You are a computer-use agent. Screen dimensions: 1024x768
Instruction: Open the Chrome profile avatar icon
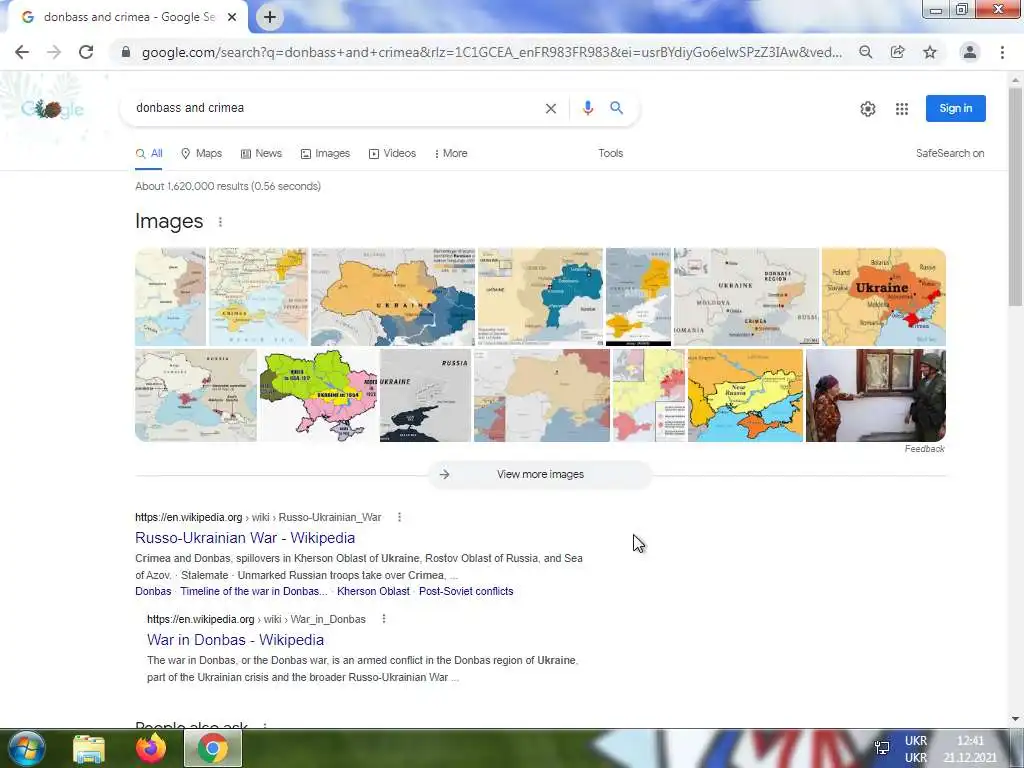coord(969,52)
